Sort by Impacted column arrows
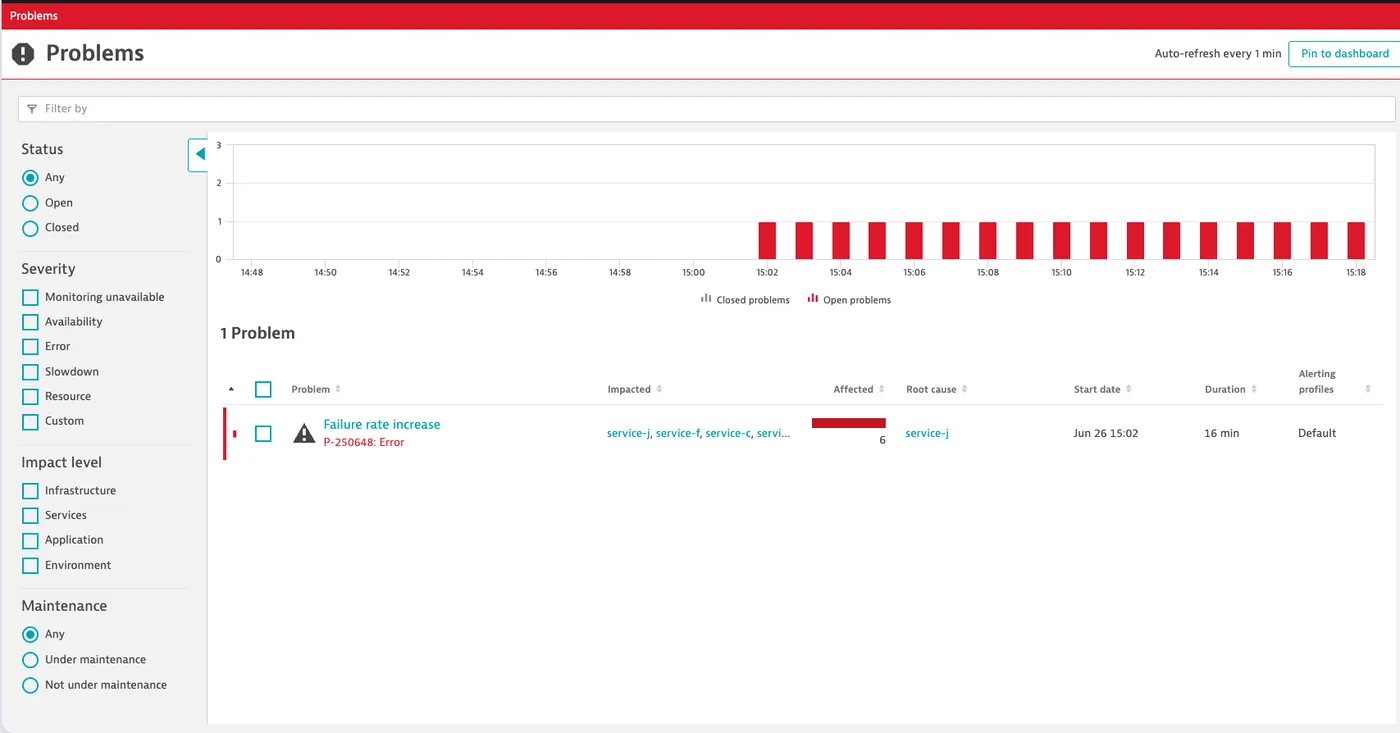The image size is (1400, 733). pos(659,389)
